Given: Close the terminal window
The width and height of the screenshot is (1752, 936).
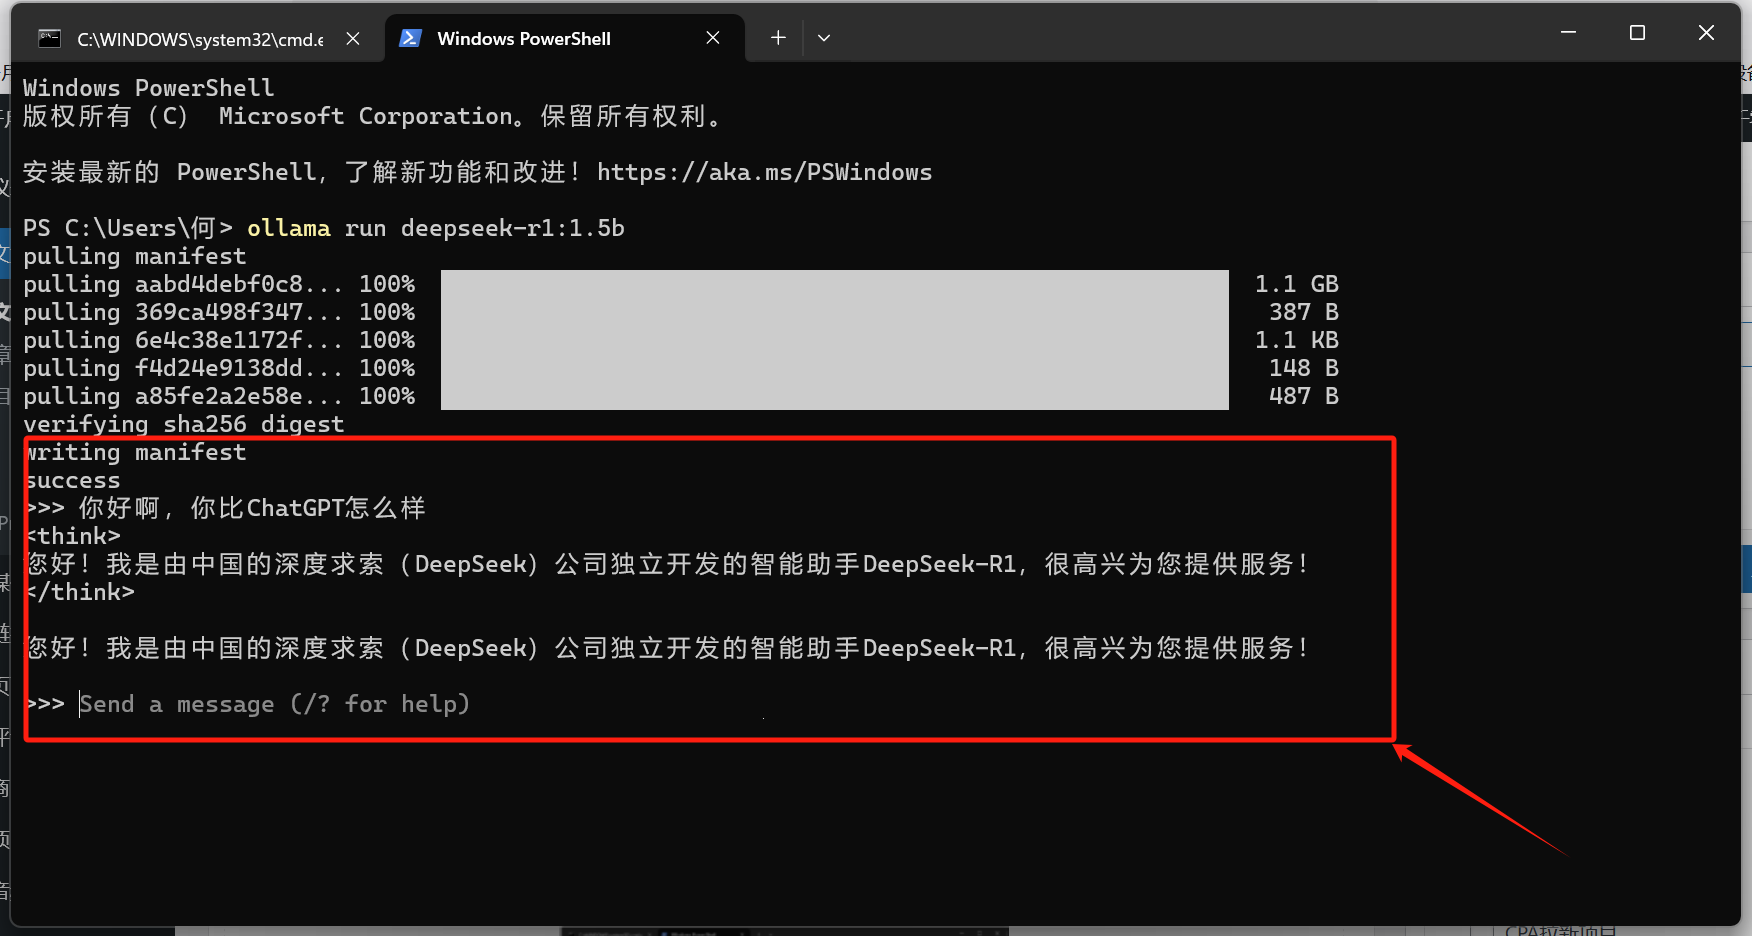Looking at the screenshot, I should (1706, 32).
